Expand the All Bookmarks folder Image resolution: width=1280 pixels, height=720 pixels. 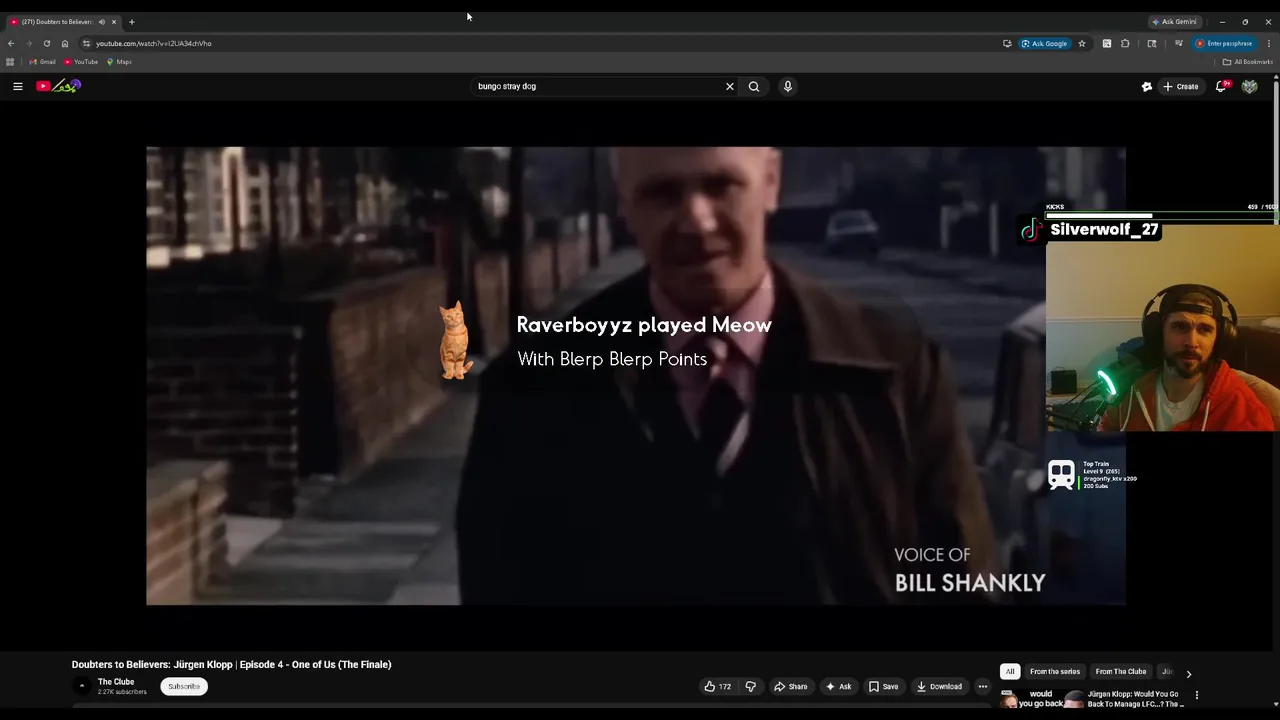1247,62
